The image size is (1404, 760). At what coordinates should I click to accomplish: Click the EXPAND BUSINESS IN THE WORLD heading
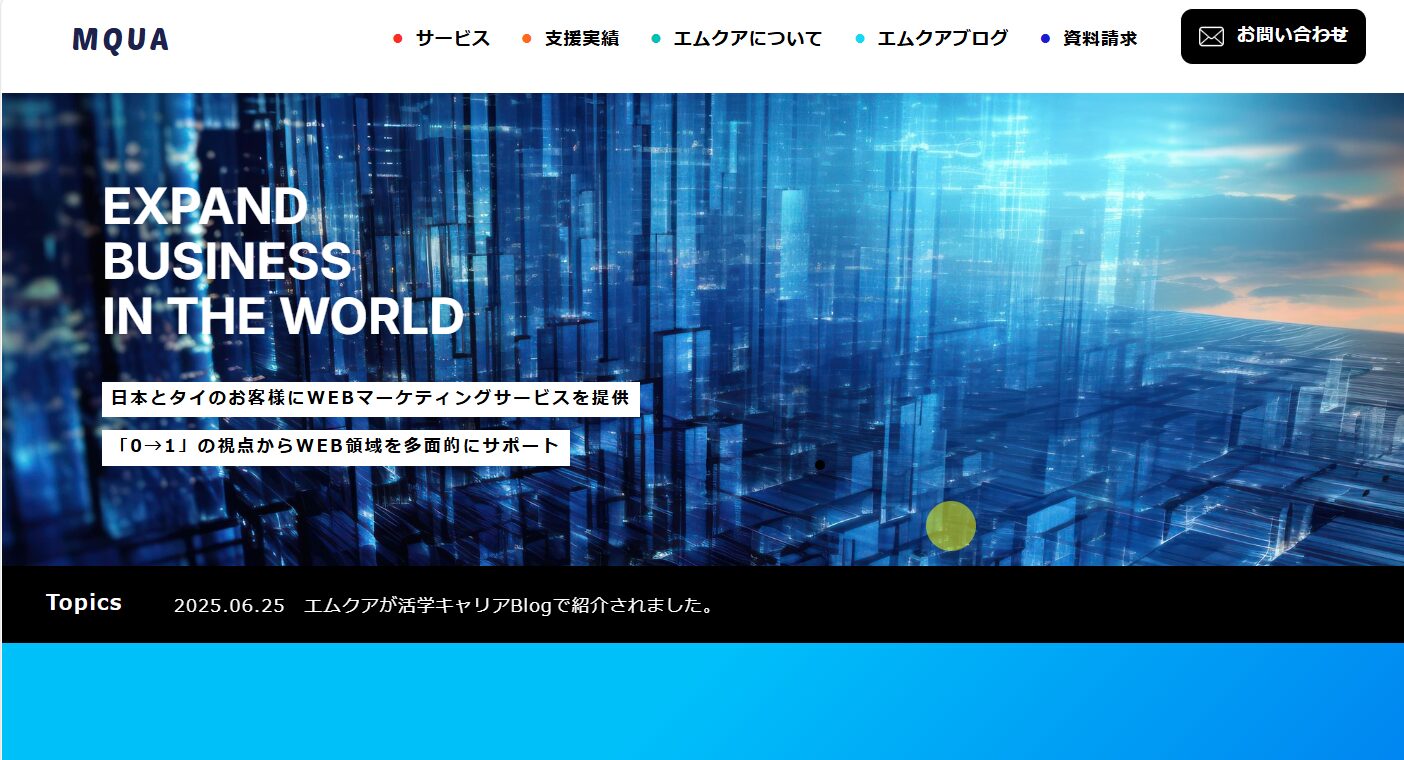[x=282, y=262]
